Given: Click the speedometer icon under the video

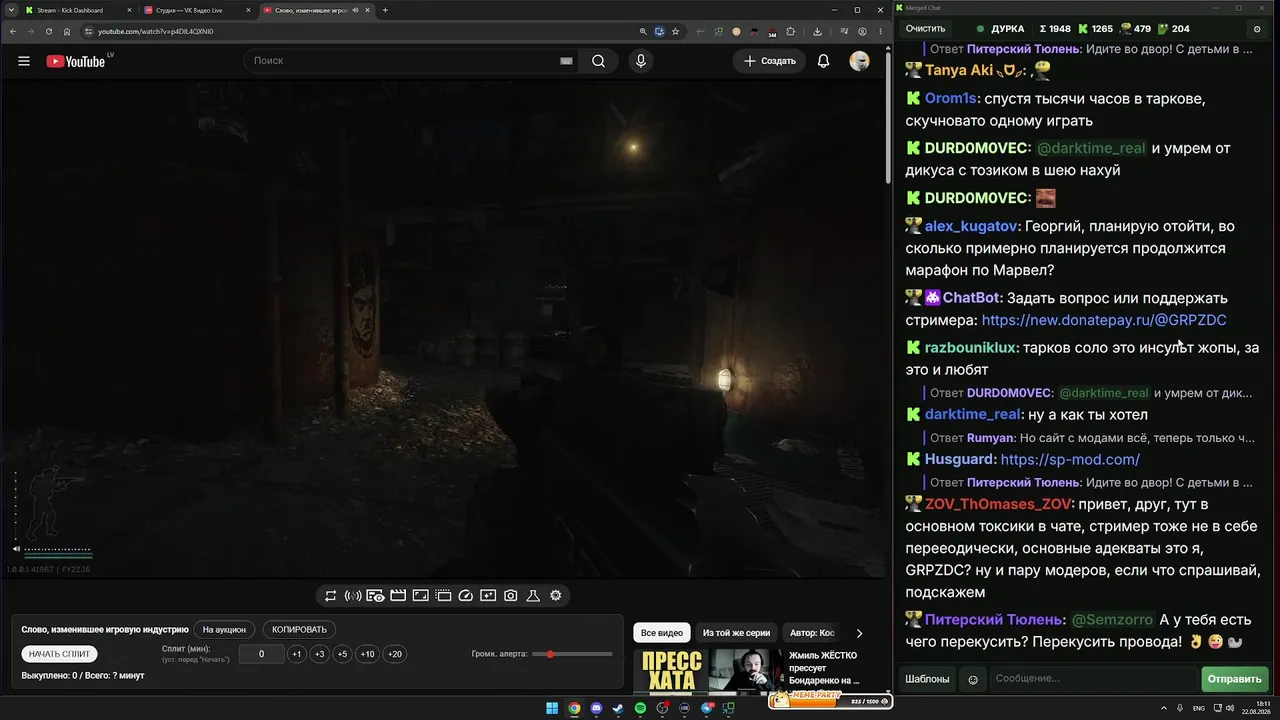Looking at the screenshot, I should (465, 596).
